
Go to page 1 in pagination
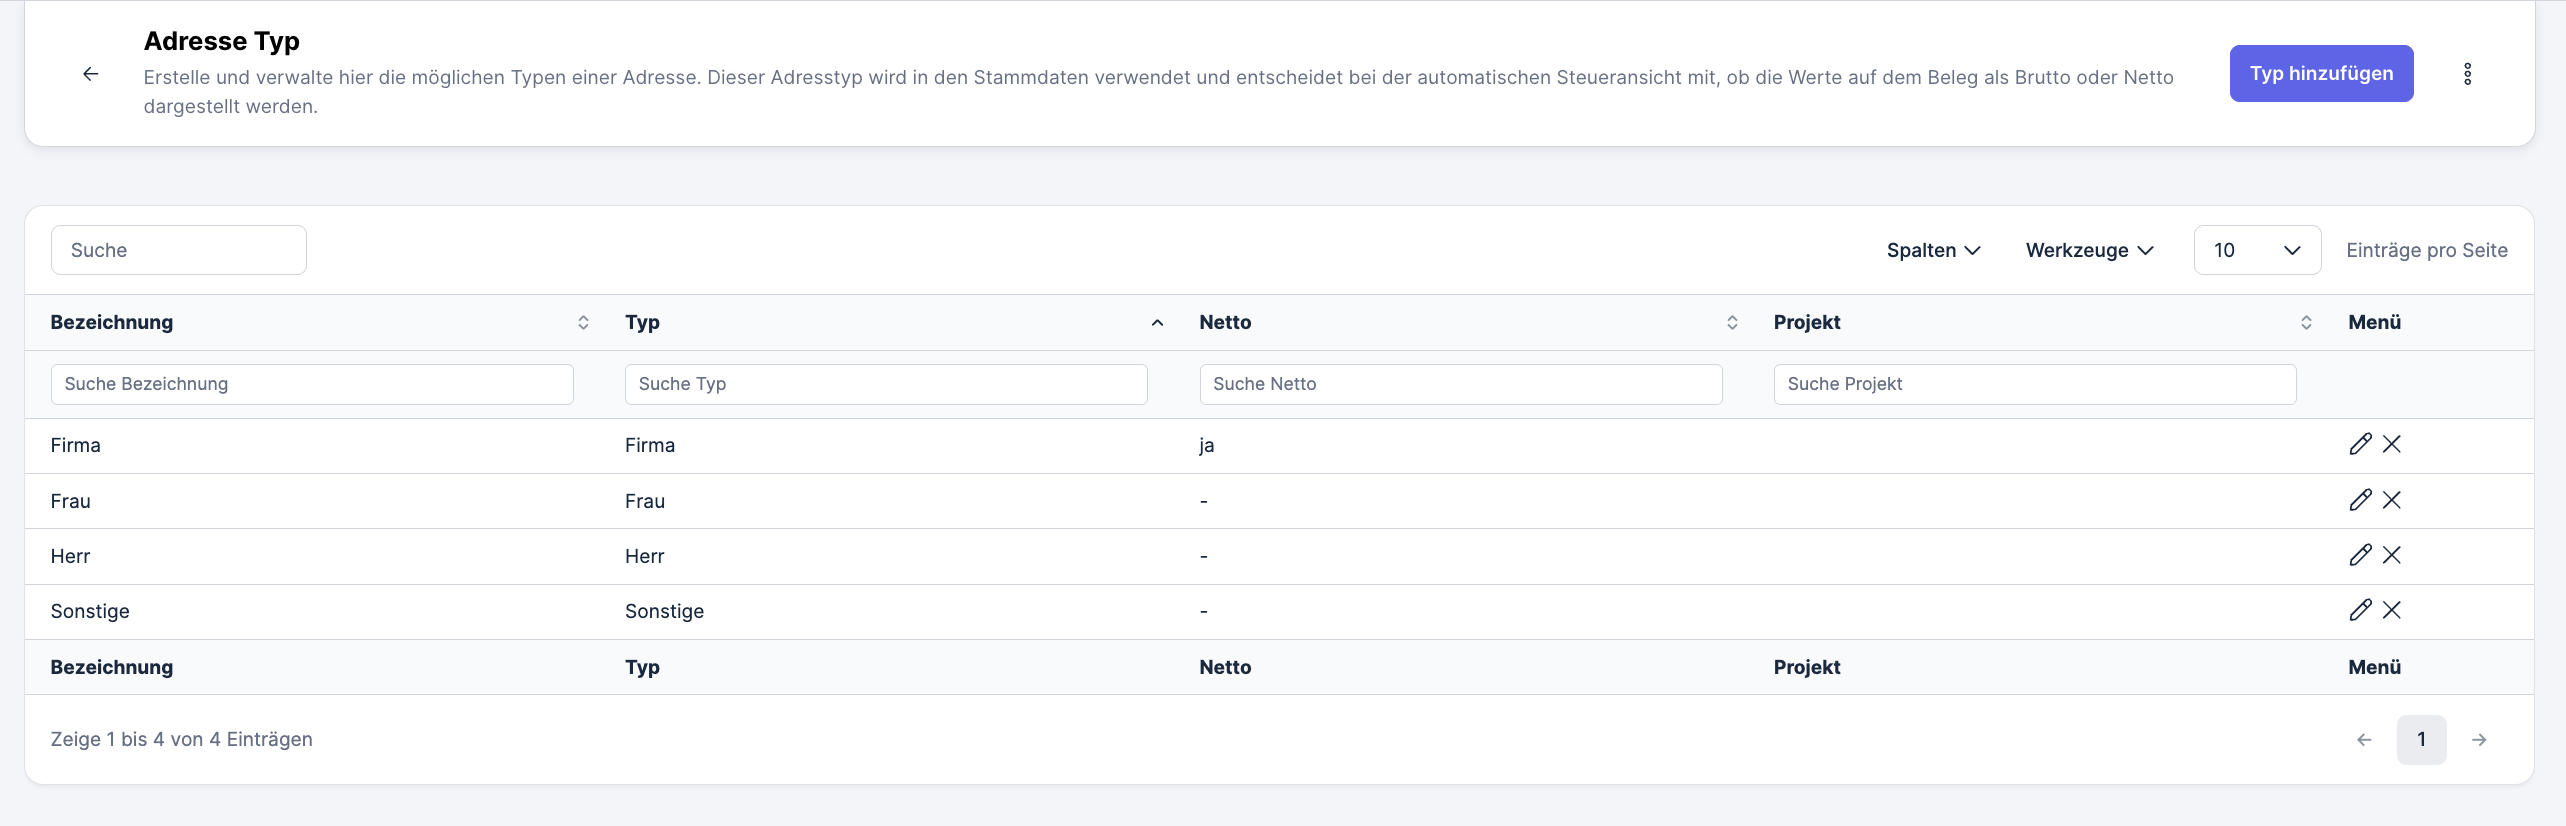[x=2421, y=740]
